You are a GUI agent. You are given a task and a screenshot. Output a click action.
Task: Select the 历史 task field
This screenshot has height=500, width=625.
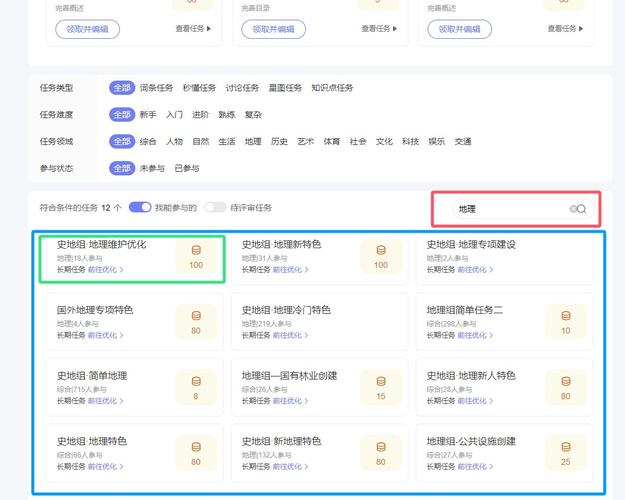[x=279, y=142]
